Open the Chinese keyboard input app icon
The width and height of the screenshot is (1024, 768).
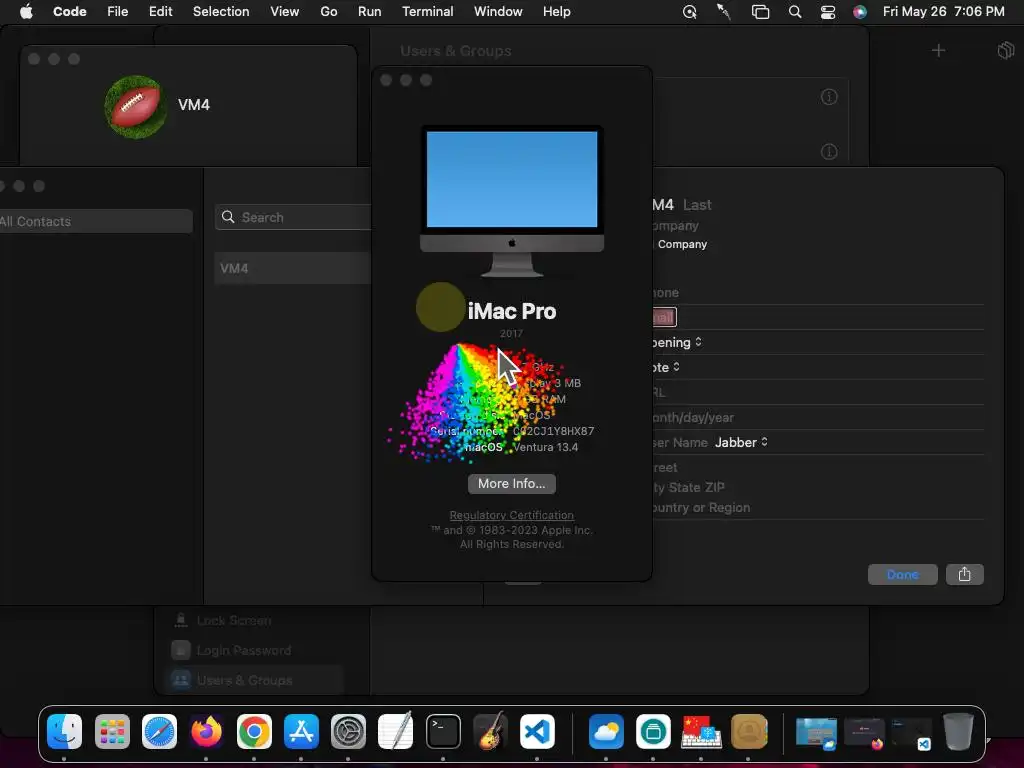pos(701,731)
